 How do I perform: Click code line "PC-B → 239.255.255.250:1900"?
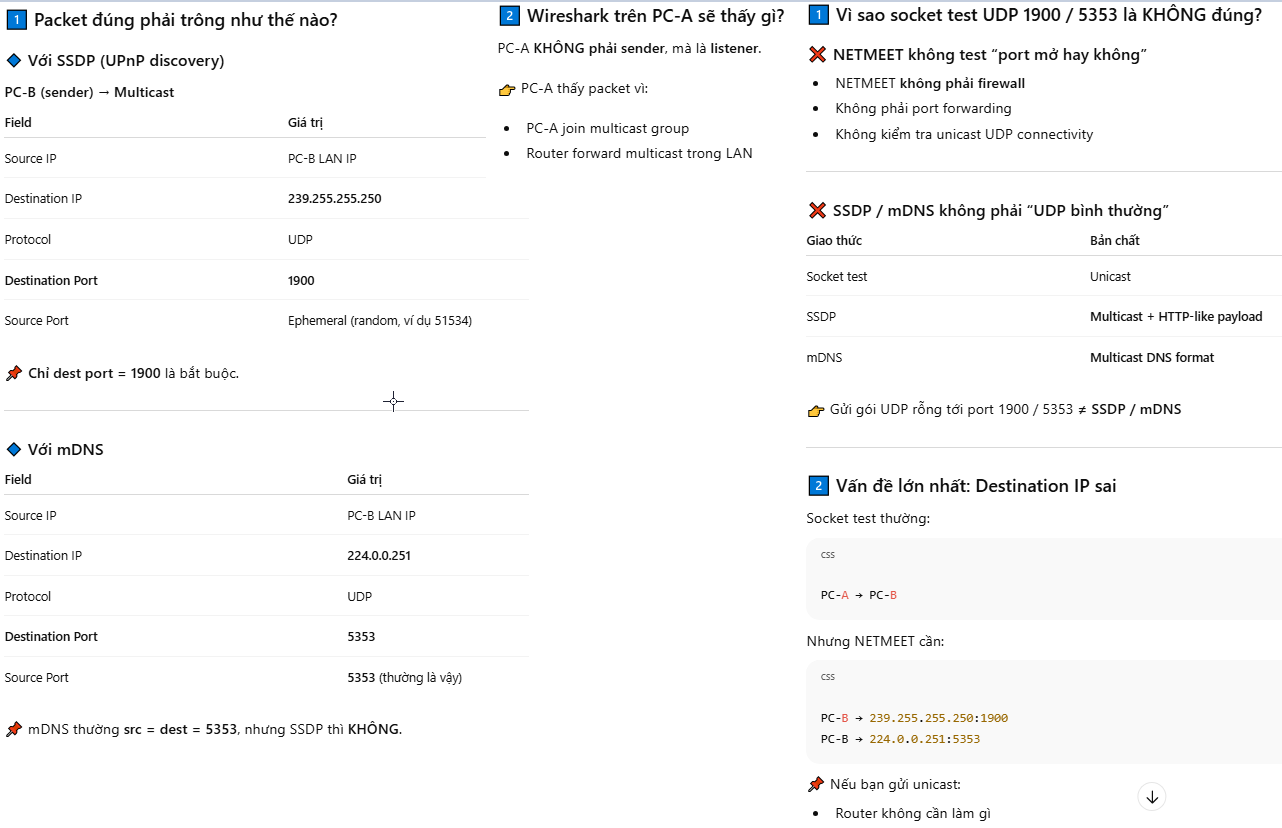pyautogui.click(x=914, y=718)
